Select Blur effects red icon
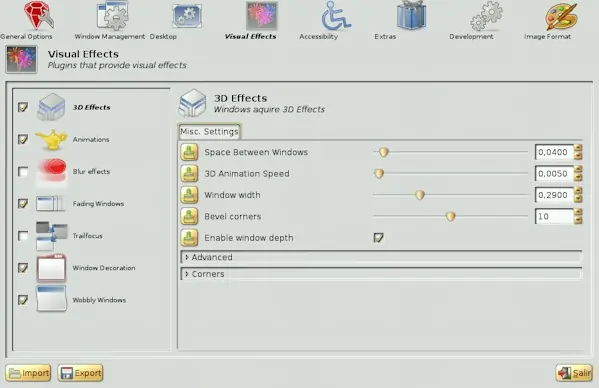The height and width of the screenshot is (388, 599). [x=52, y=172]
